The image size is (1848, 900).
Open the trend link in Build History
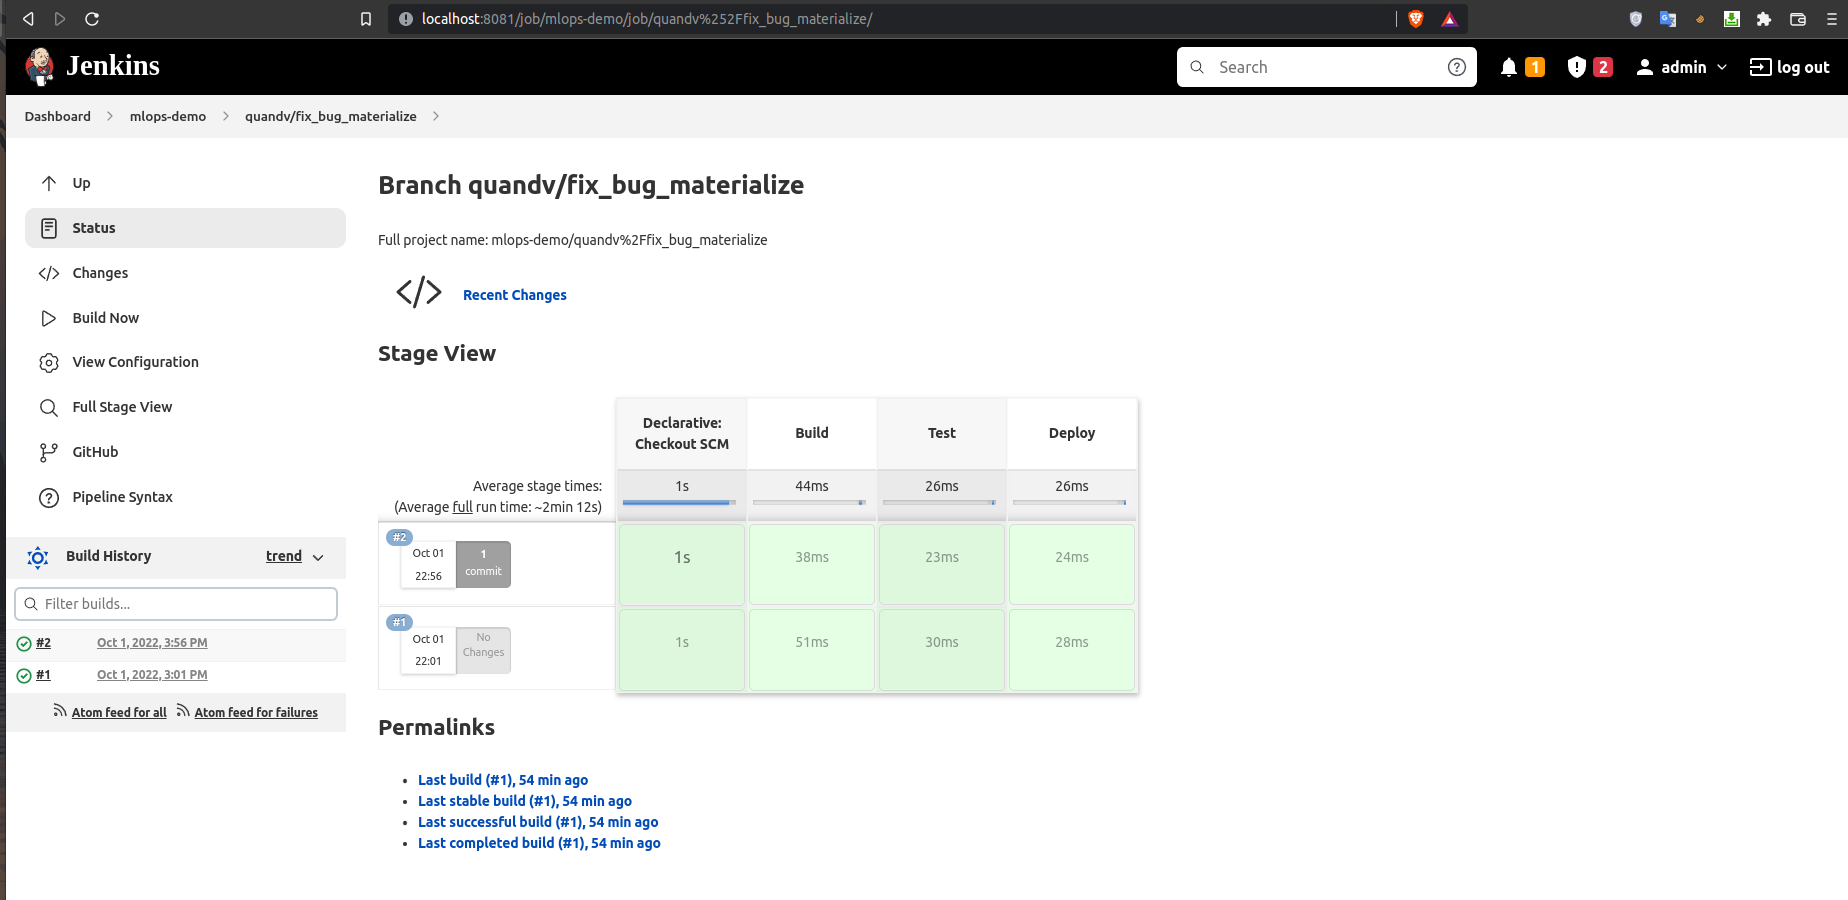tap(284, 556)
